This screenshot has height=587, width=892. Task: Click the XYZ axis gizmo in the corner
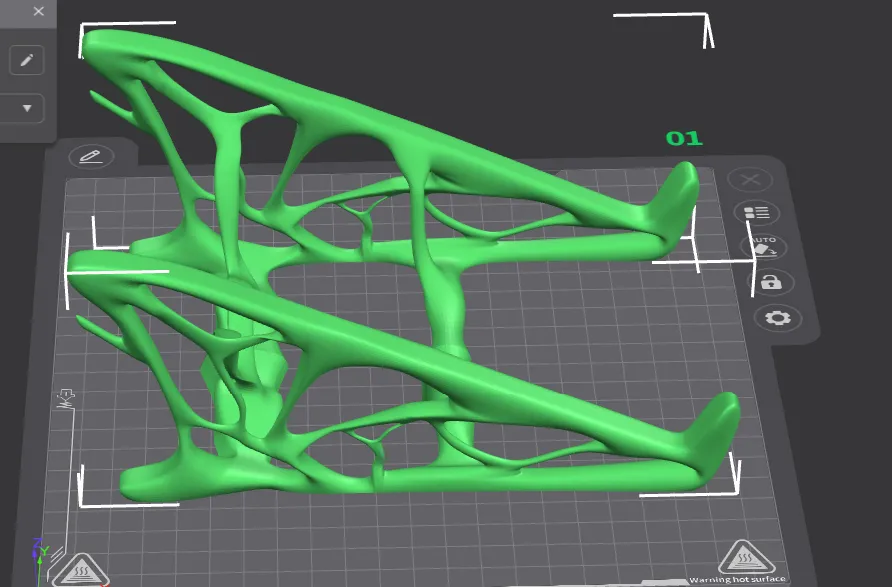tap(40, 549)
